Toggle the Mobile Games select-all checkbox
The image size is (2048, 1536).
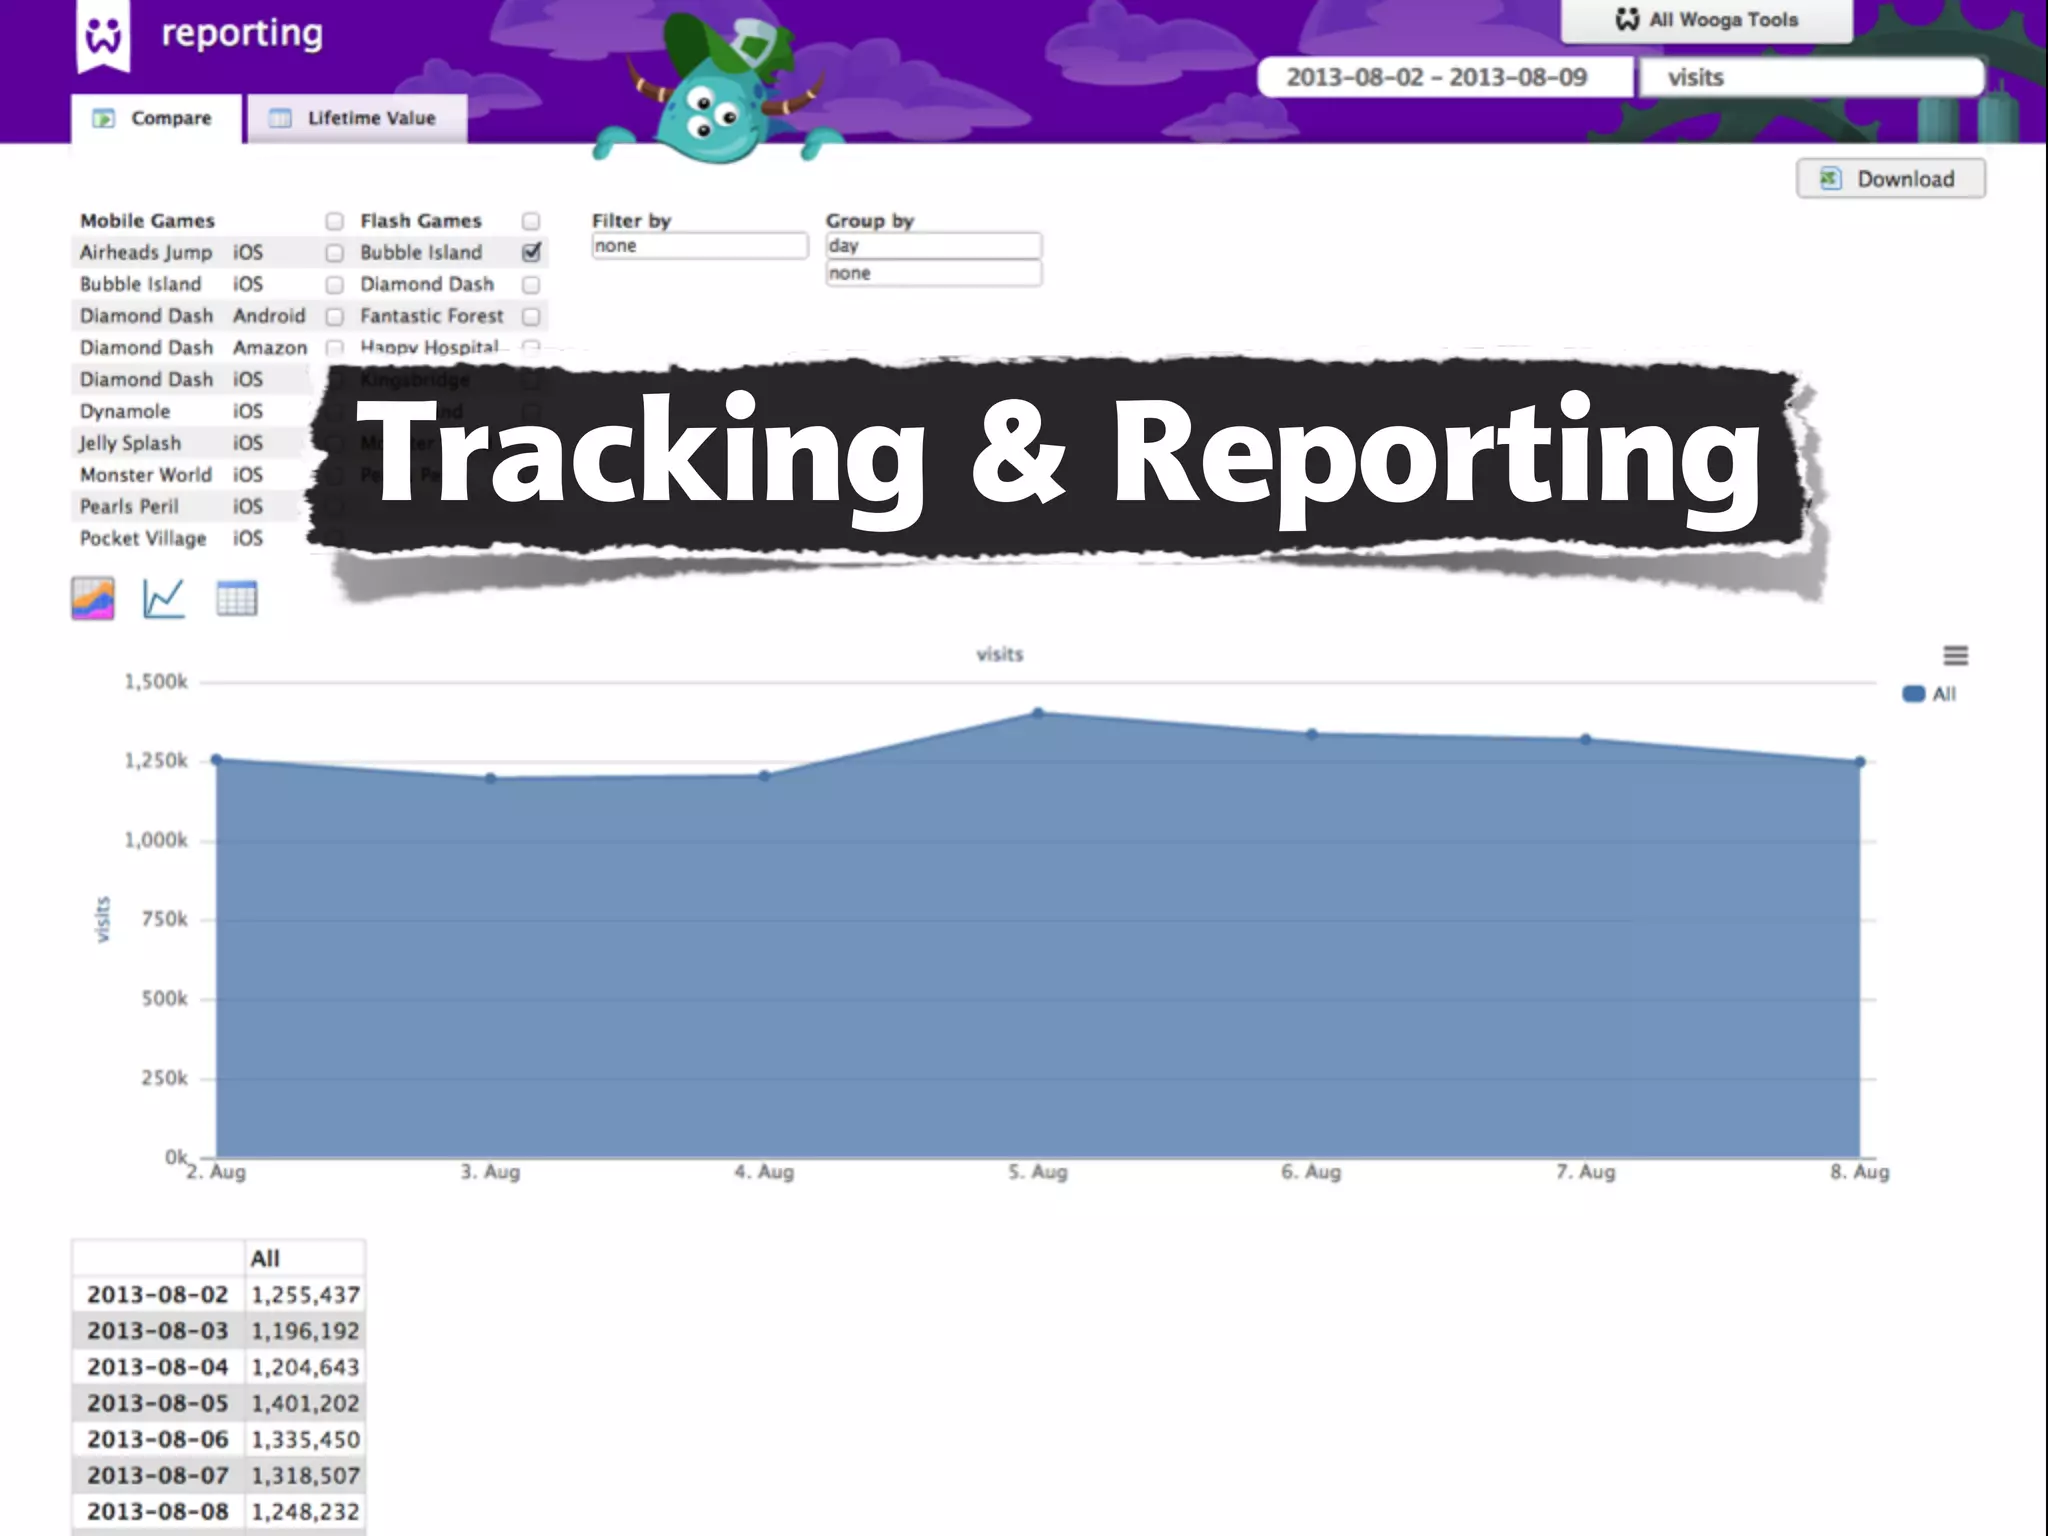[334, 221]
